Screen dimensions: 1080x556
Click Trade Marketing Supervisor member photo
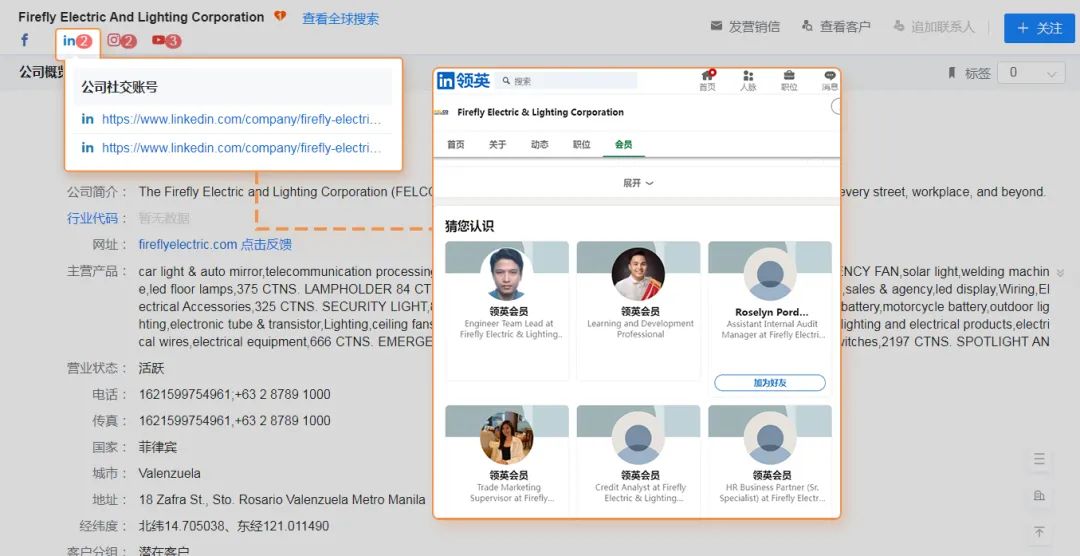[507, 438]
